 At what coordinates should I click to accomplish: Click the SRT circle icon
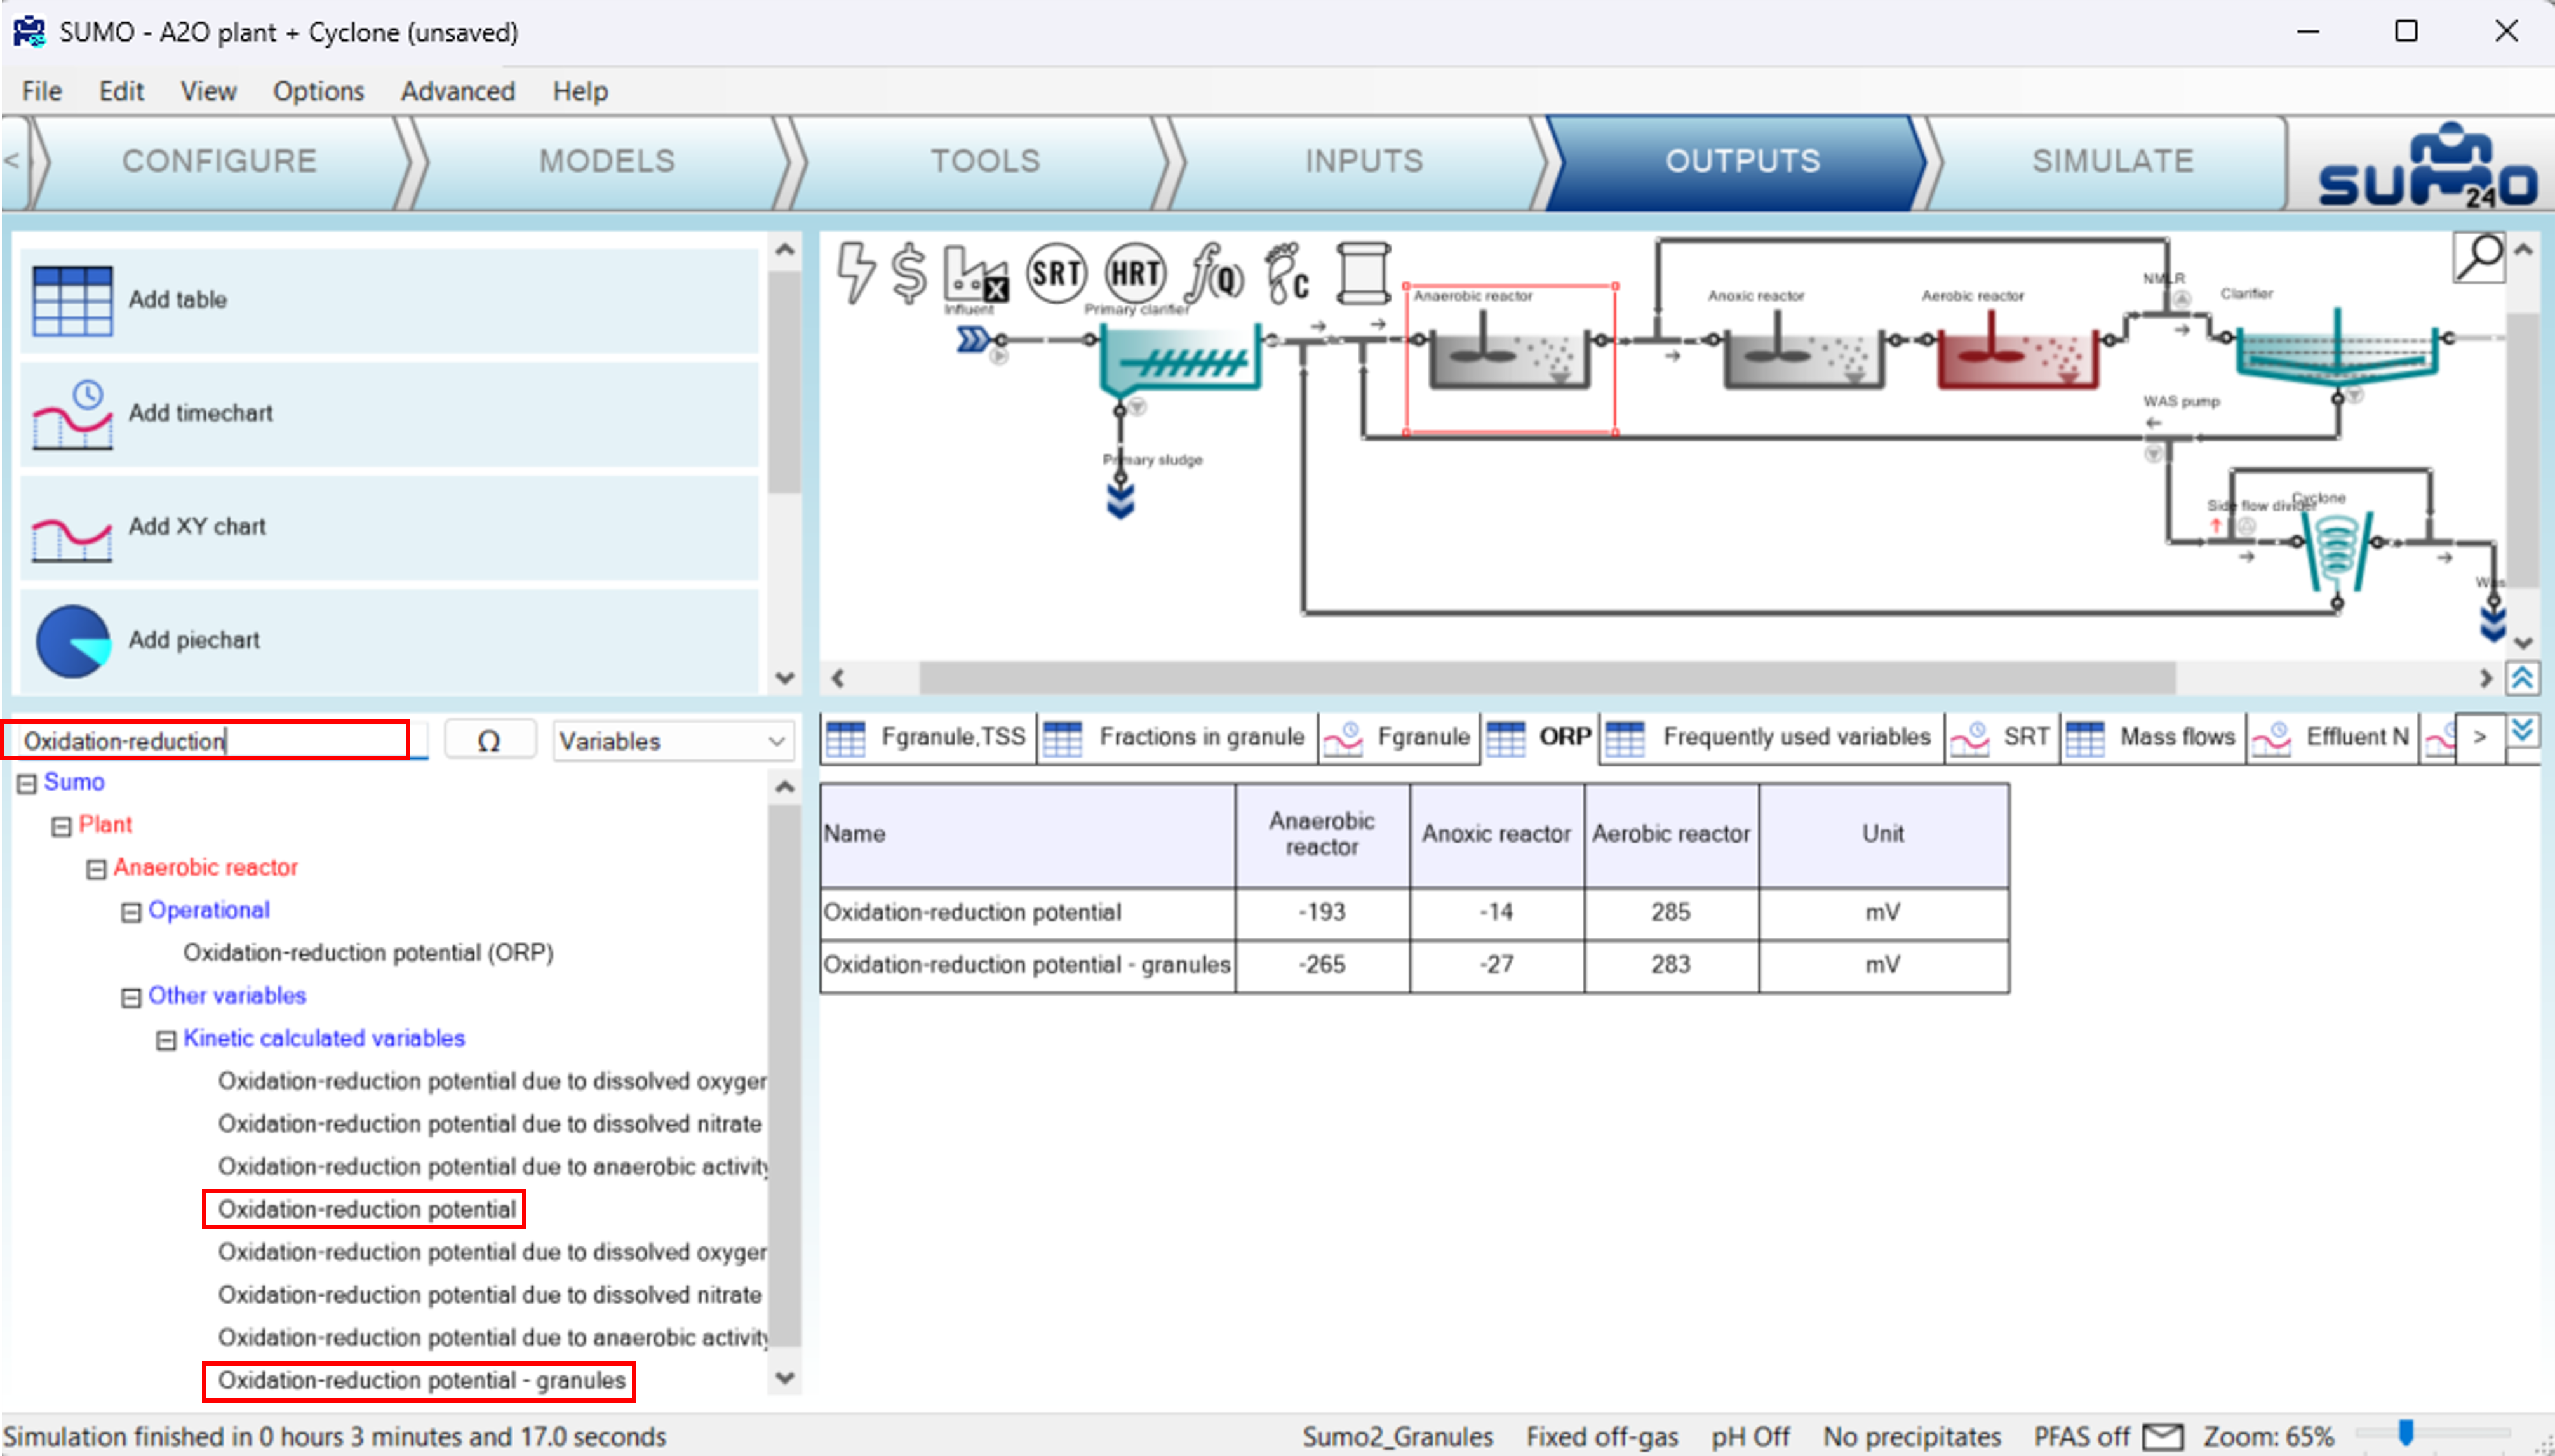(1056, 272)
